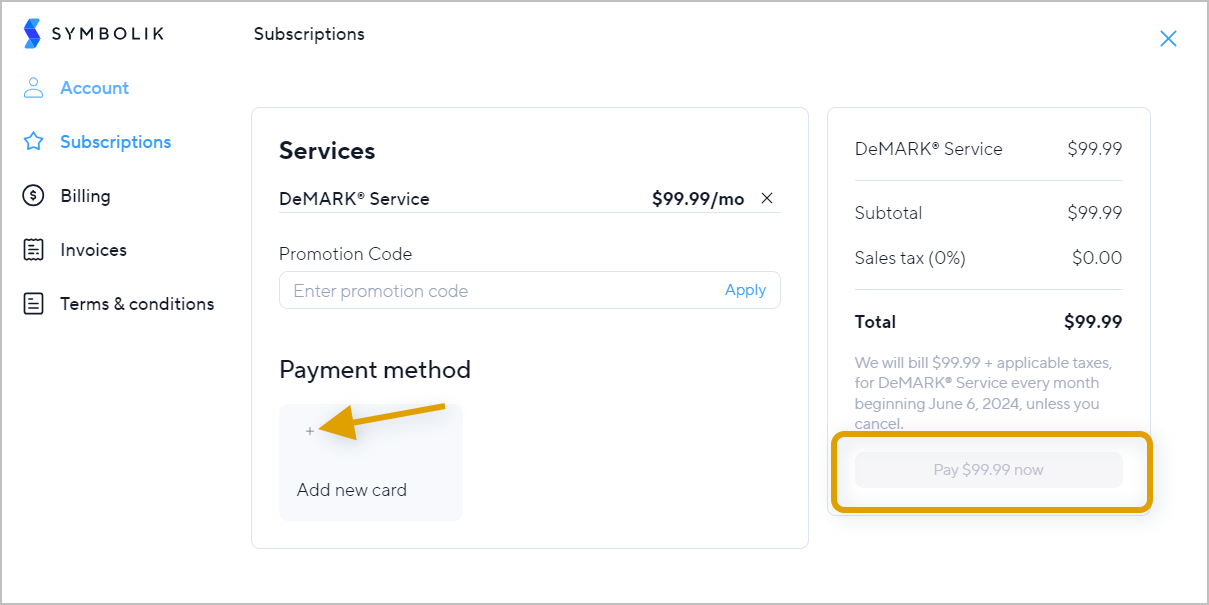Screen dimensions: 1209x605
Task: Click the Billing dollar icon
Action: pos(33,196)
